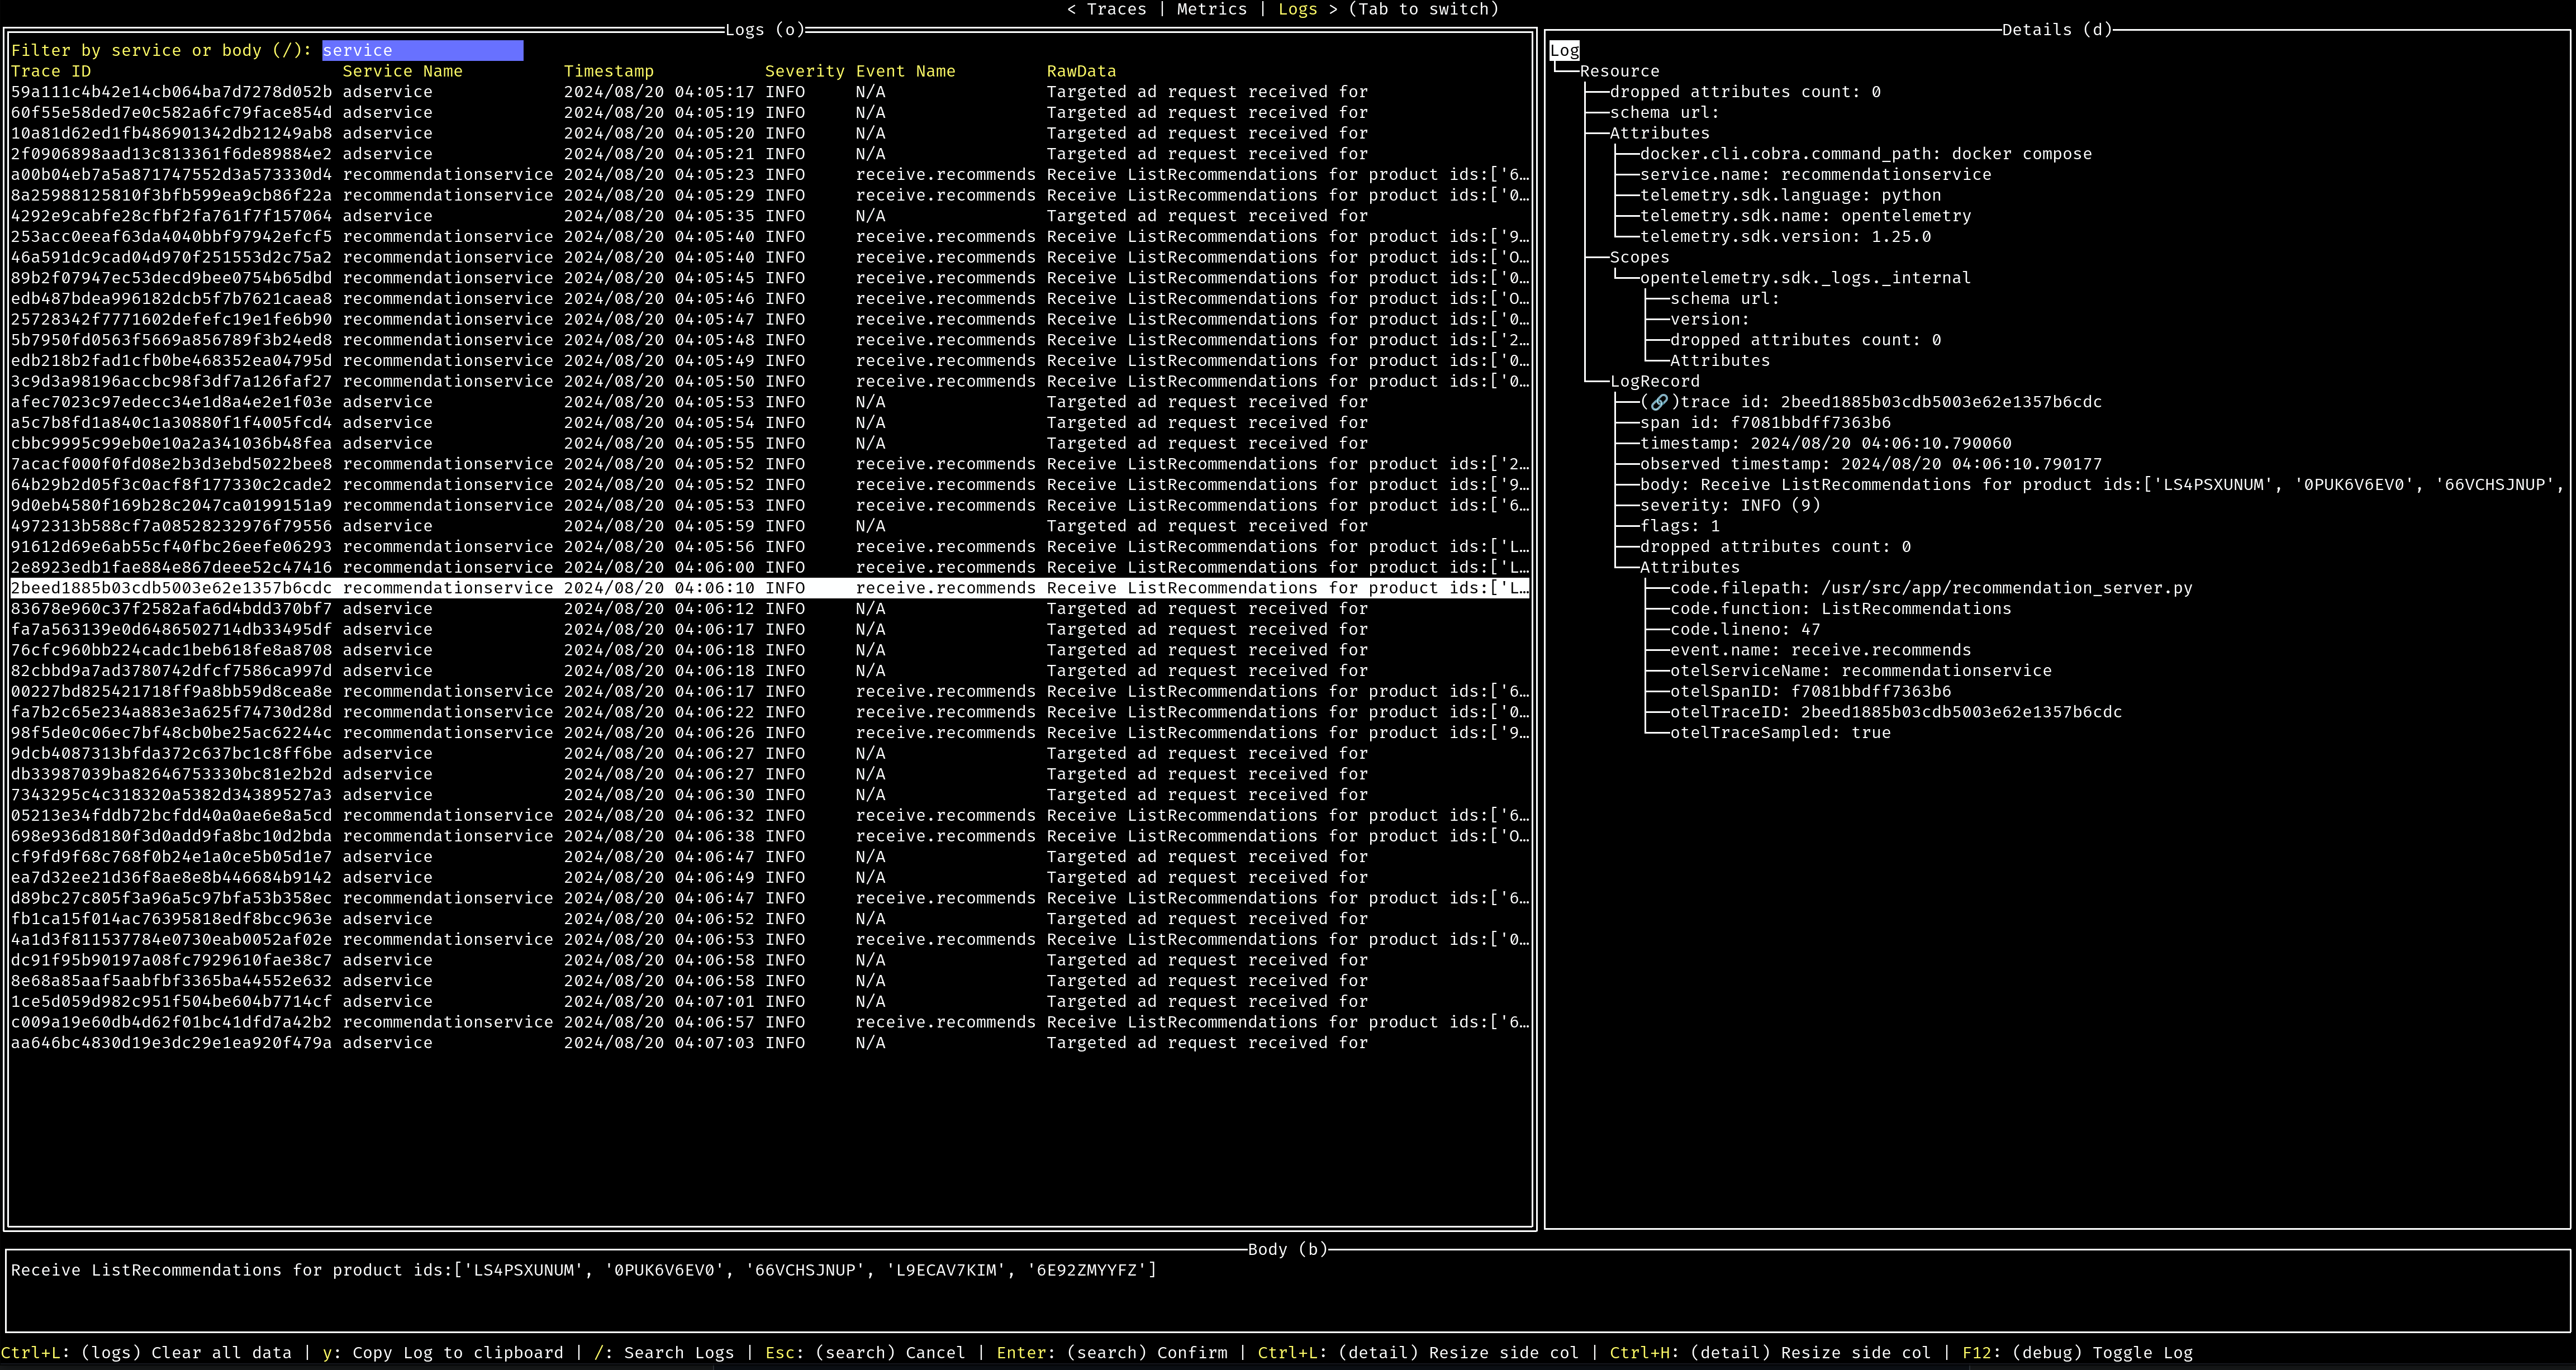Sort by the Timestamp column header
2576x1370 pixels.
point(608,71)
